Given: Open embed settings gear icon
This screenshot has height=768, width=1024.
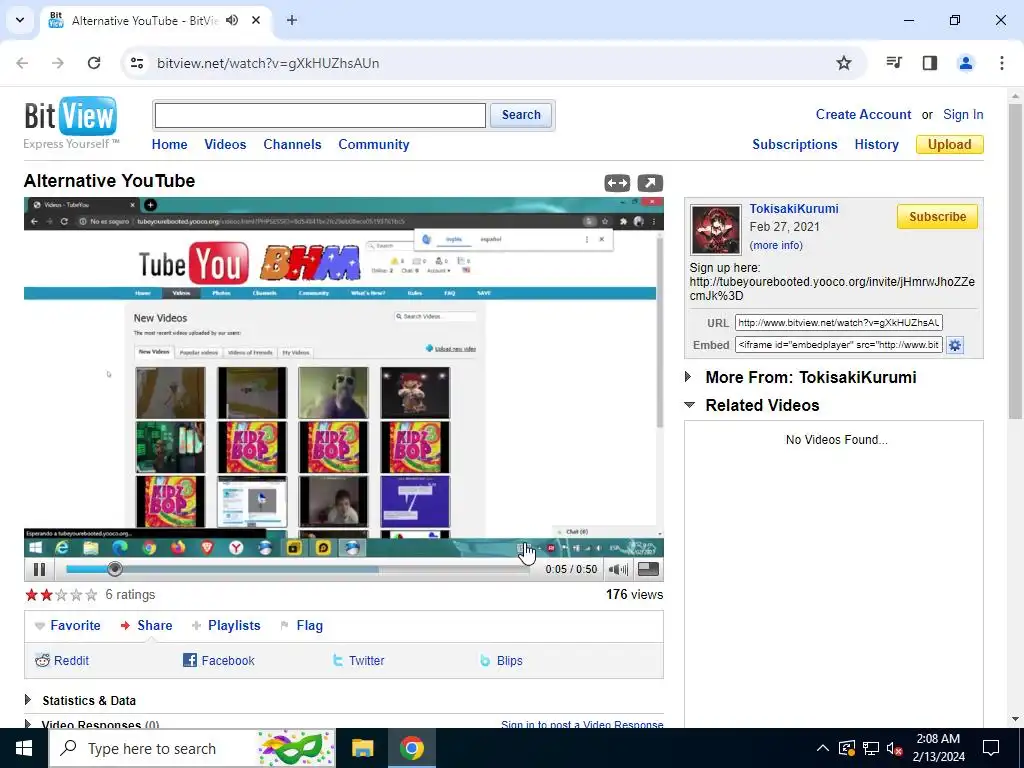Looking at the screenshot, I should click(955, 345).
